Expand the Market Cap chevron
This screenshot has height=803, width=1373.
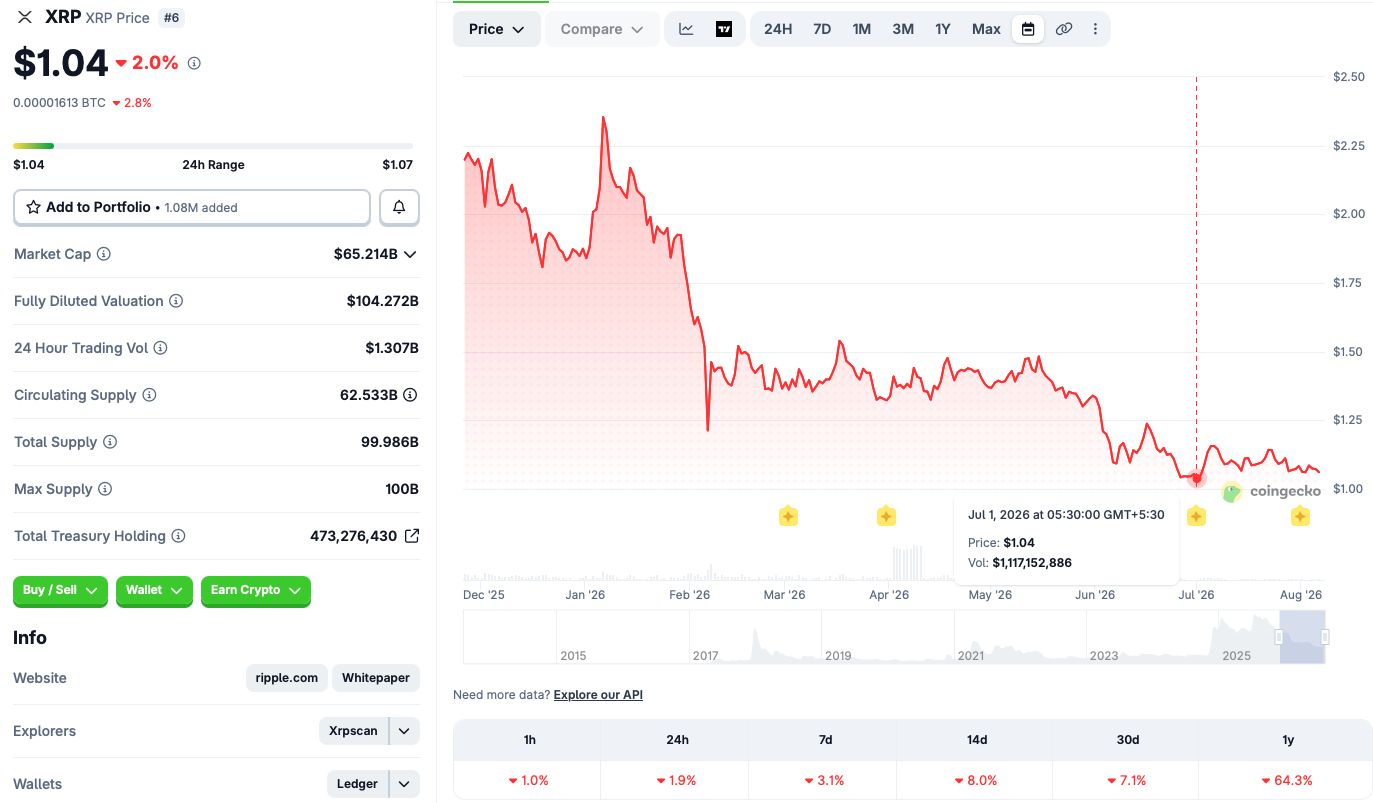pos(410,254)
